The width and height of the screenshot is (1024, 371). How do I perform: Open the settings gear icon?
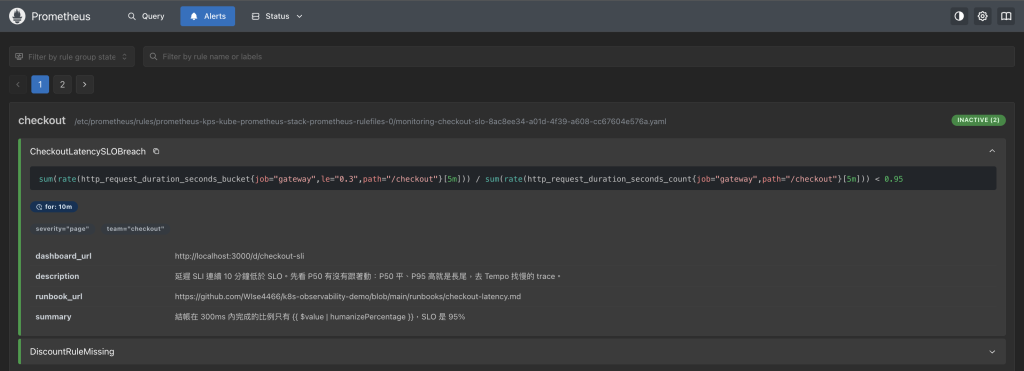pyautogui.click(x=983, y=16)
